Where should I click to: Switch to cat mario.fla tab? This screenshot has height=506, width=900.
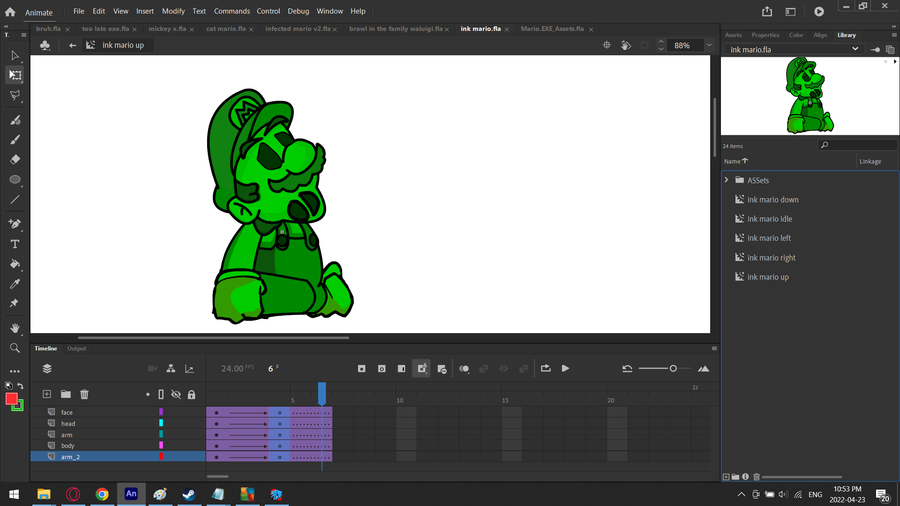pyautogui.click(x=226, y=29)
